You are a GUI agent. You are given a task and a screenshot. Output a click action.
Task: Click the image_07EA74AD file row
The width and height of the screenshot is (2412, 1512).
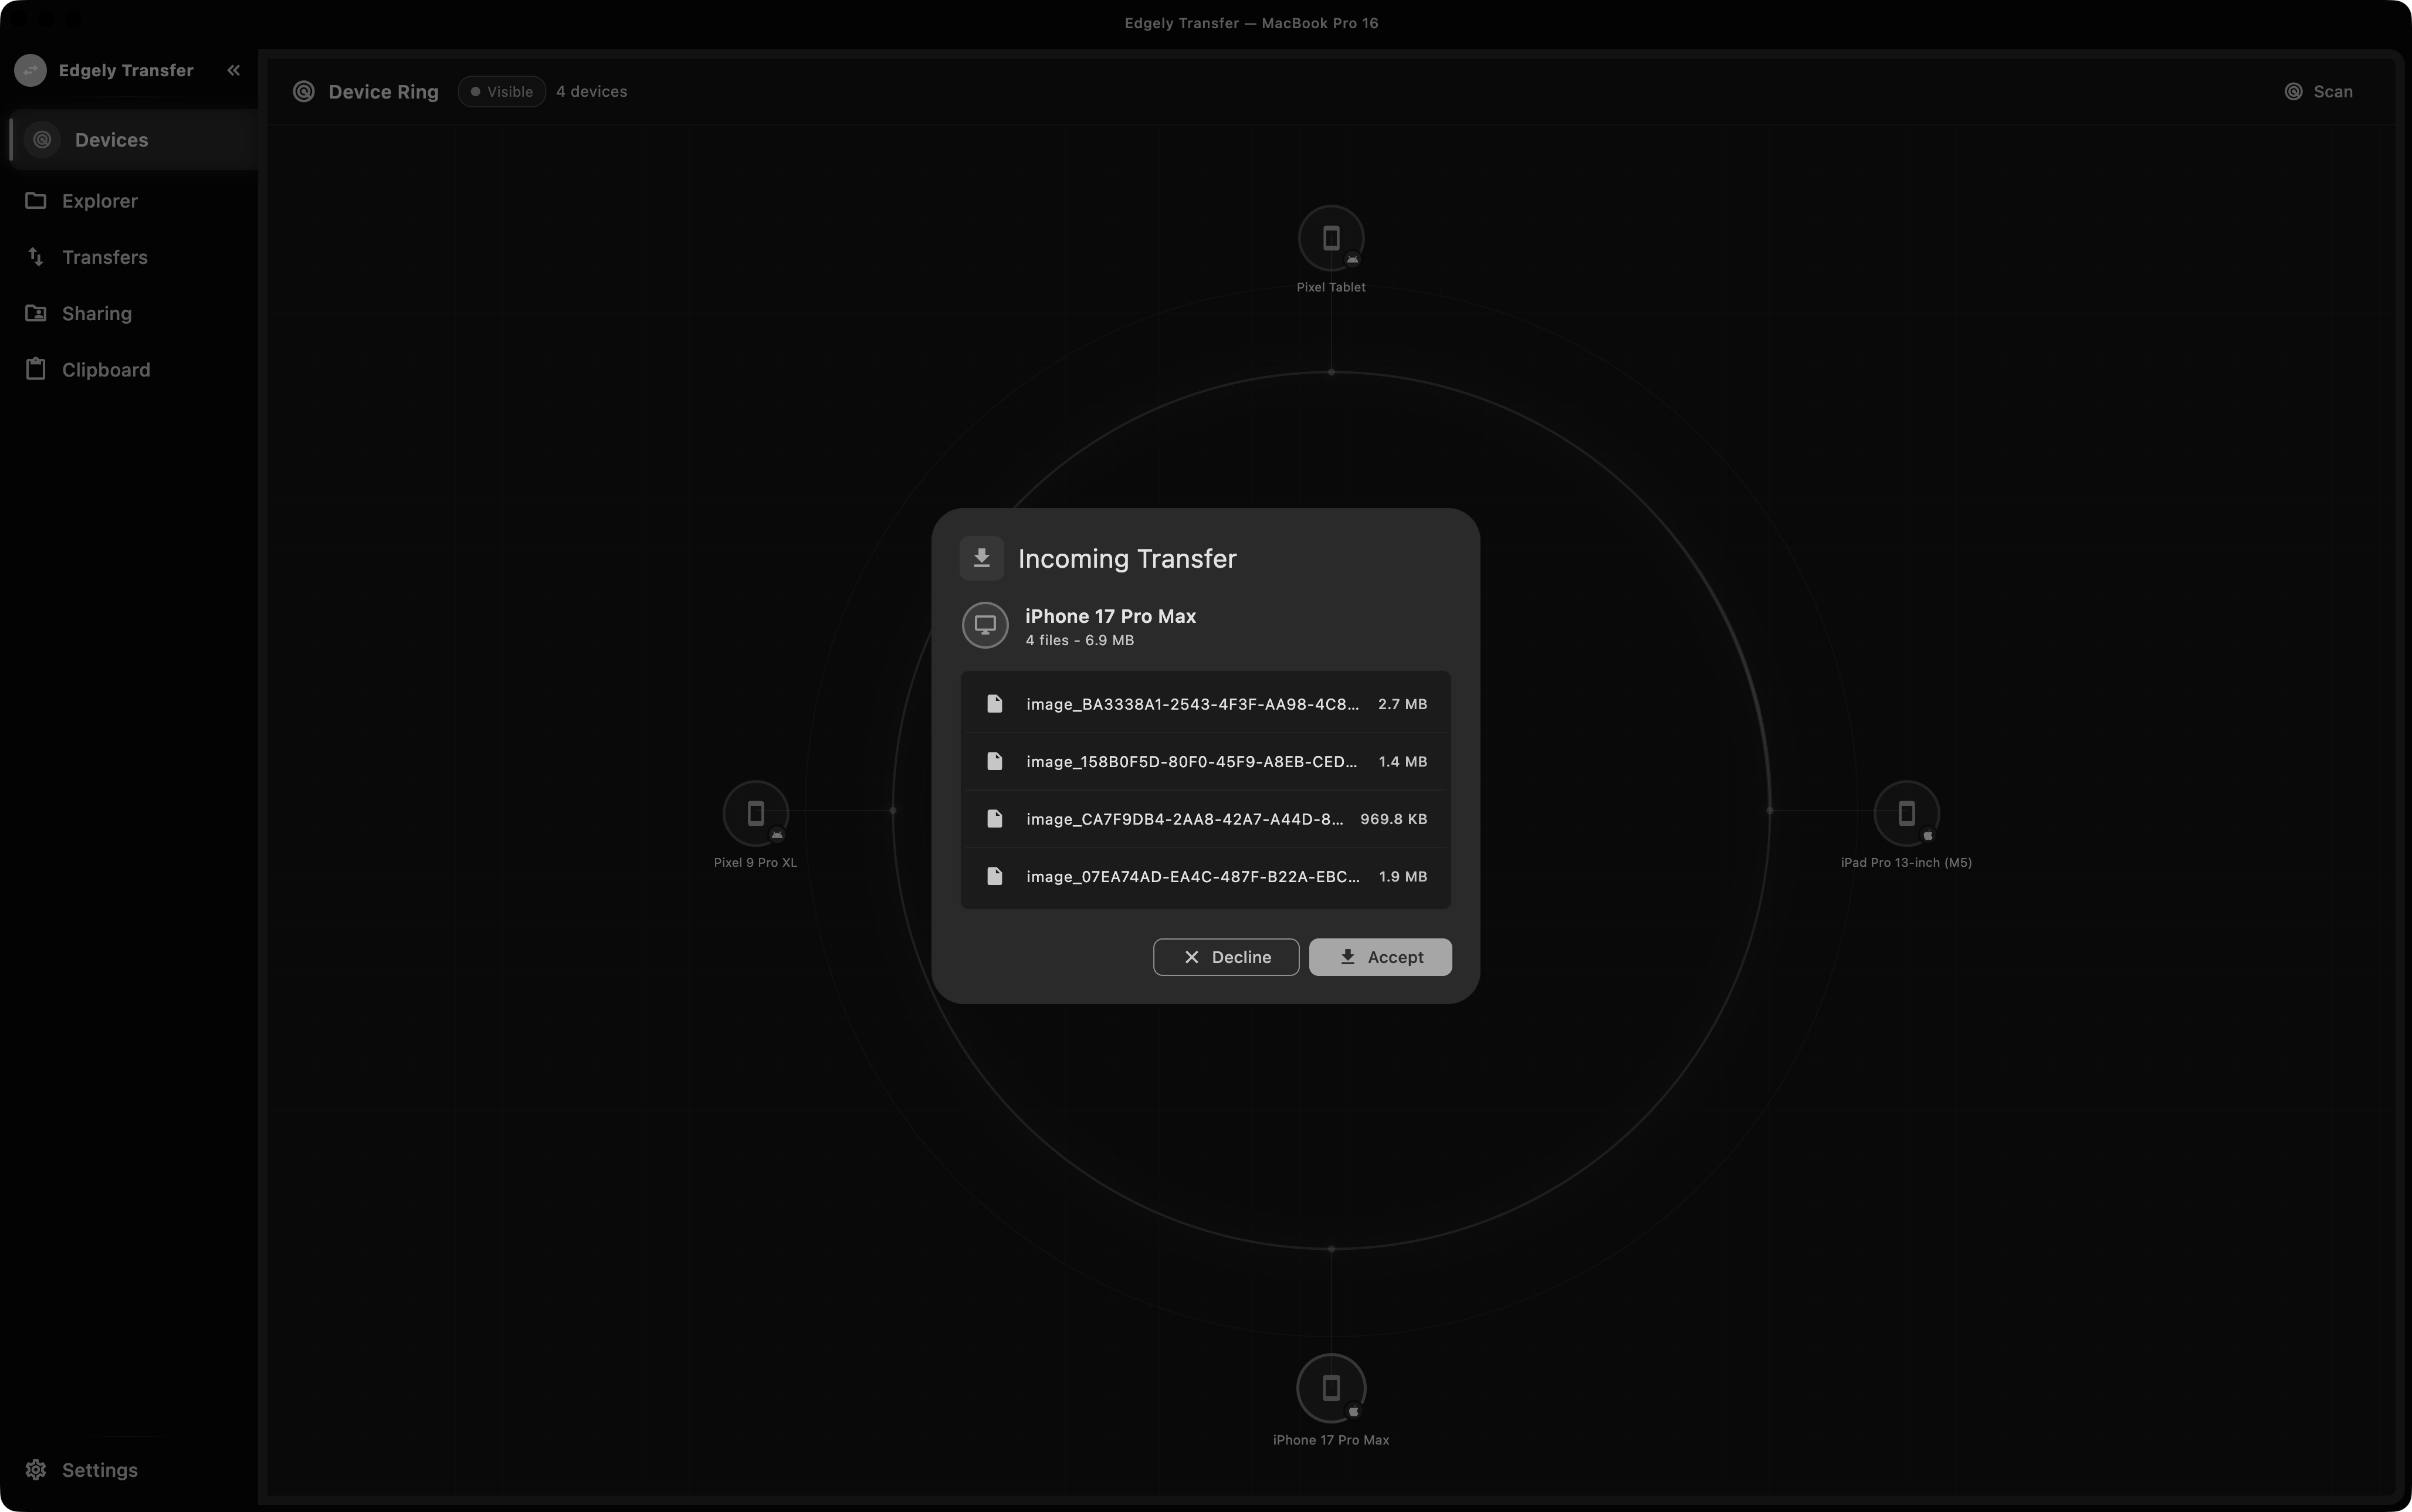tap(1206, 877)
